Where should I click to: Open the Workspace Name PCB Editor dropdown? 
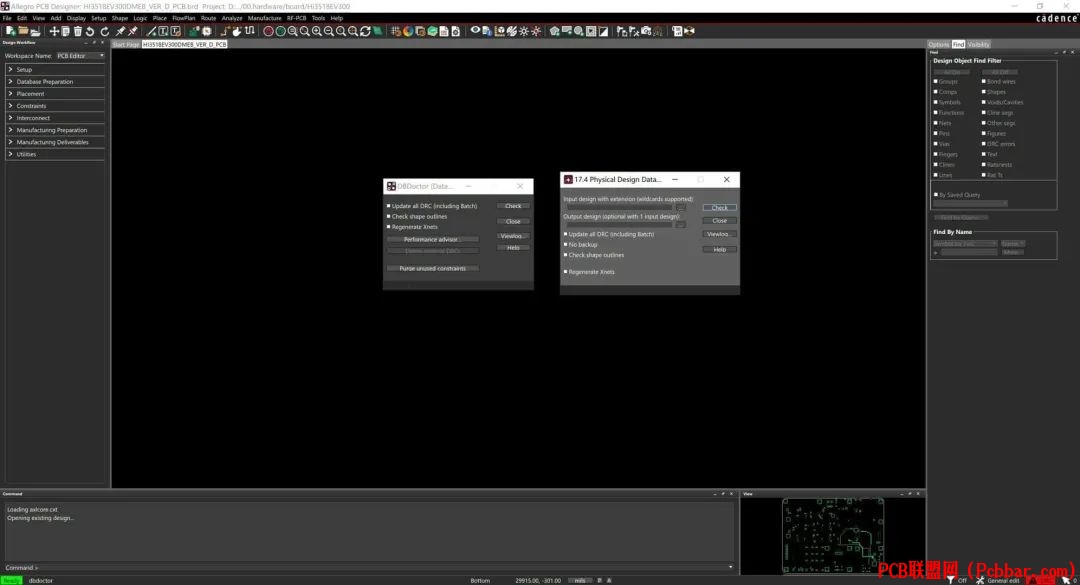coord(80,56)
